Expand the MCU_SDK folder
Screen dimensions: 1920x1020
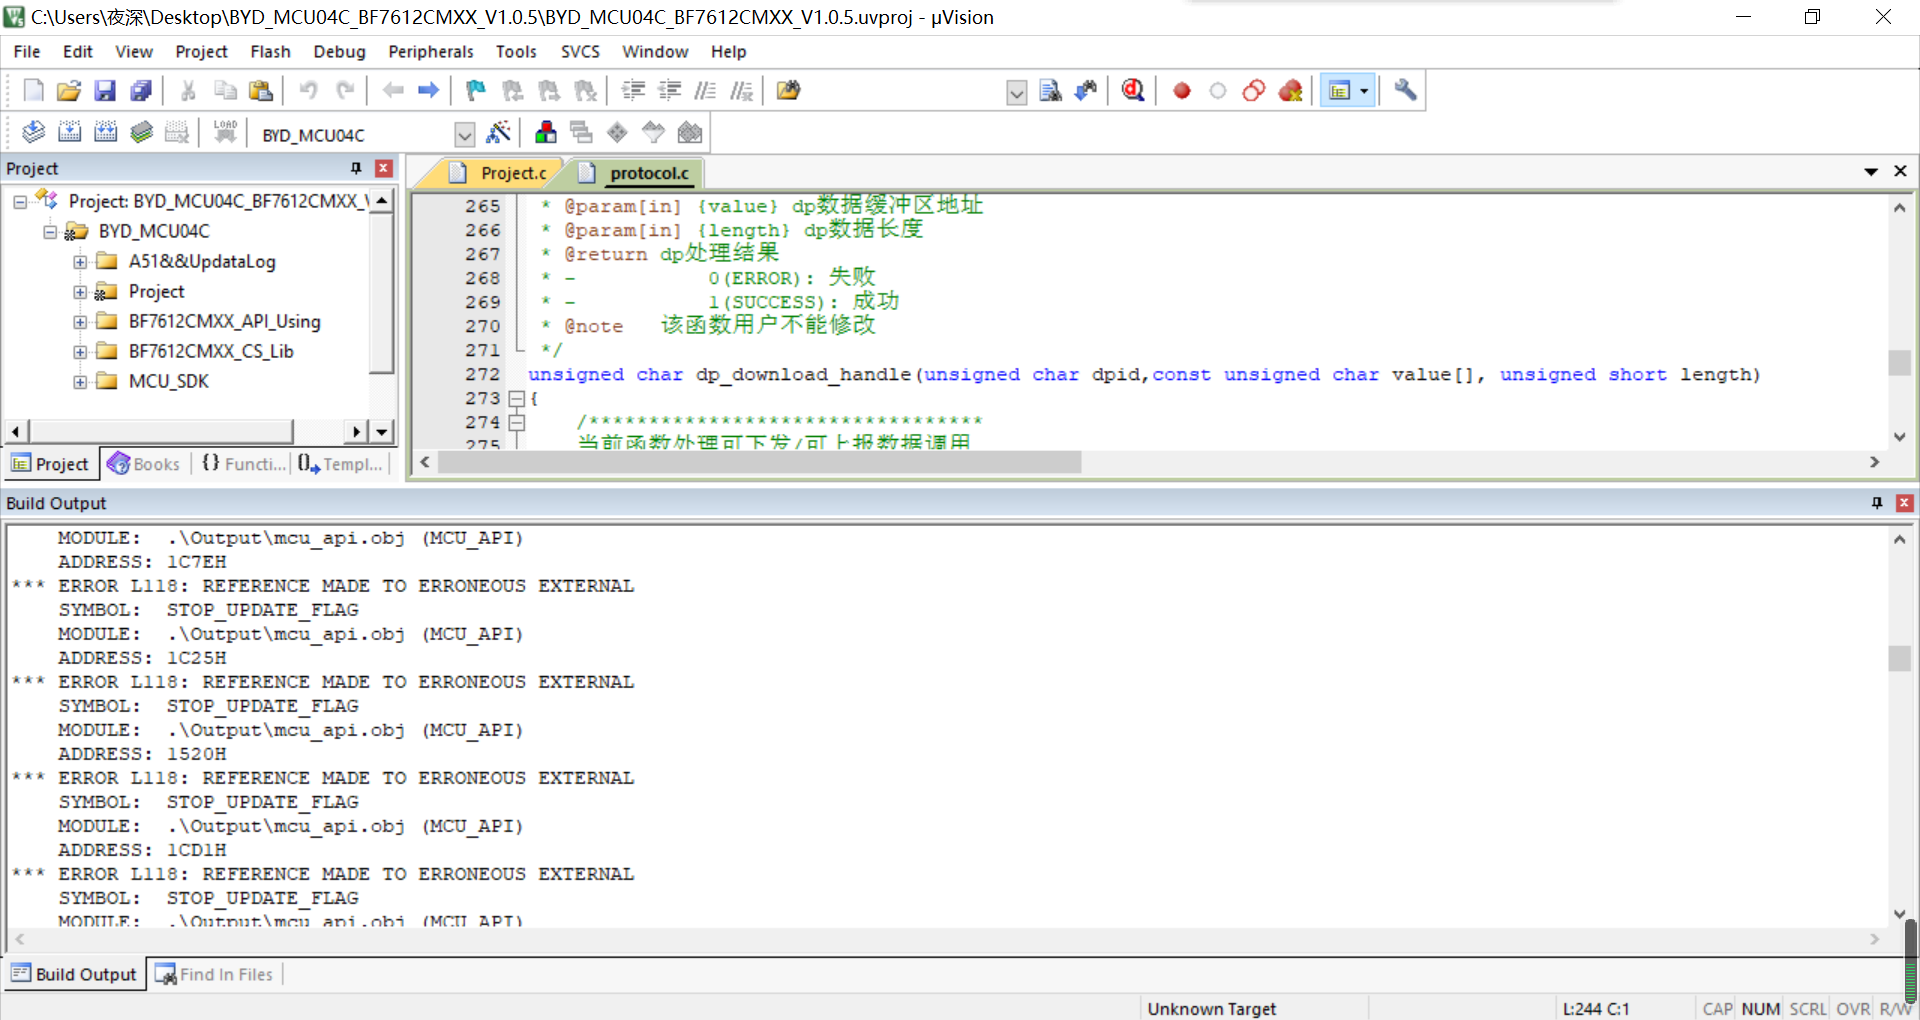80,382
